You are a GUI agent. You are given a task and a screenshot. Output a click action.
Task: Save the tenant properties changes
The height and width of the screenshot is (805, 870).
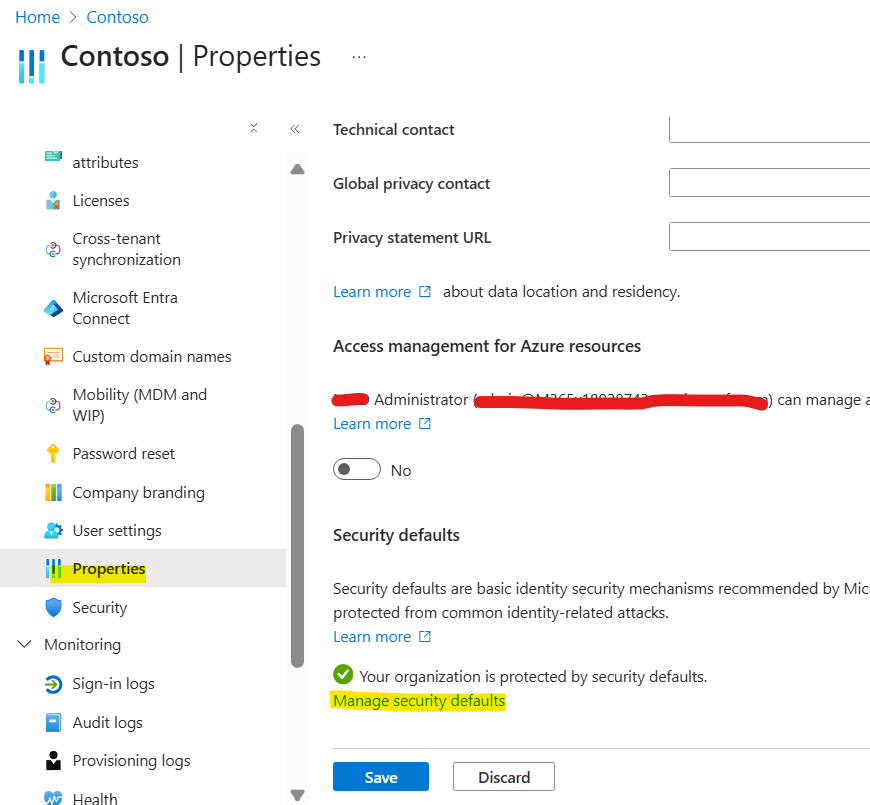(380, 776)
